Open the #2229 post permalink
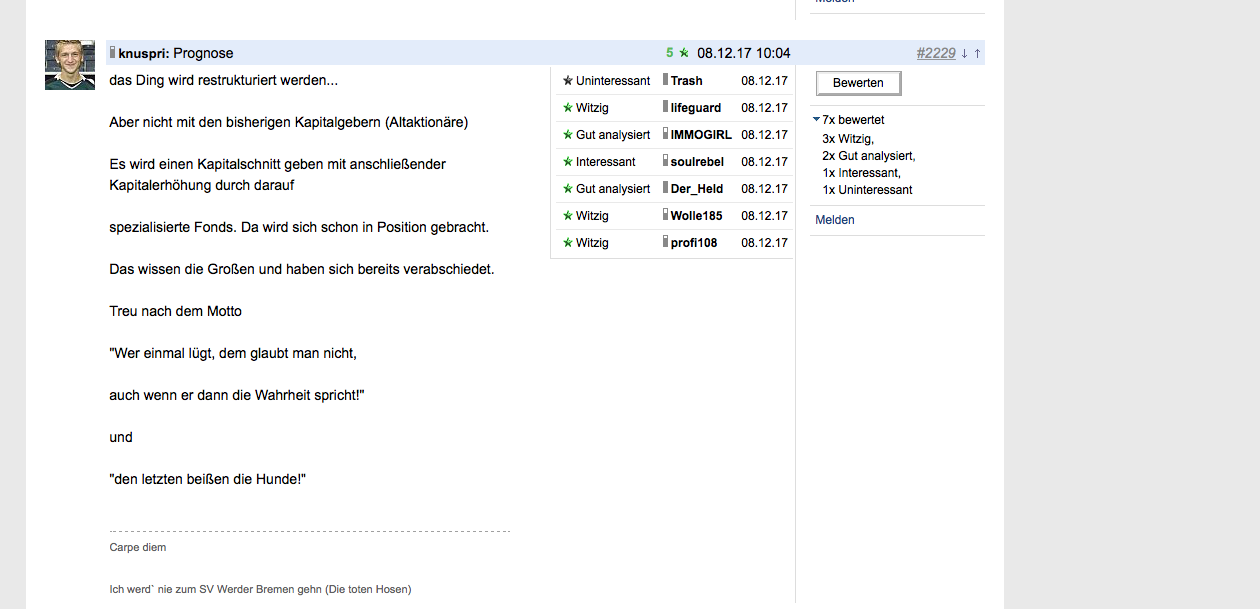The width and height of the screenshot is (1260, 609). click(936, 53)
